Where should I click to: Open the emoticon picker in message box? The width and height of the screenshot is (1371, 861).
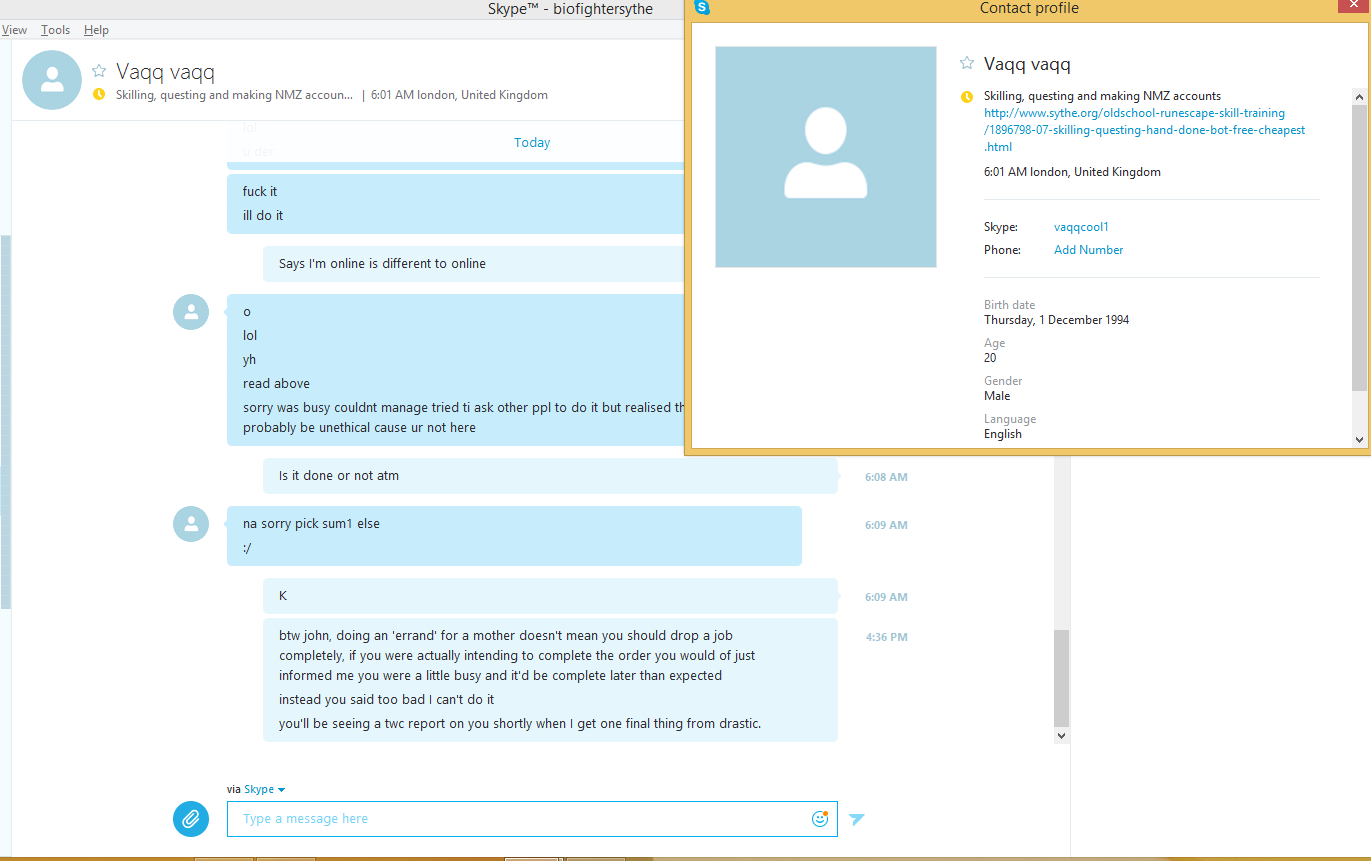tap(820, 819)
